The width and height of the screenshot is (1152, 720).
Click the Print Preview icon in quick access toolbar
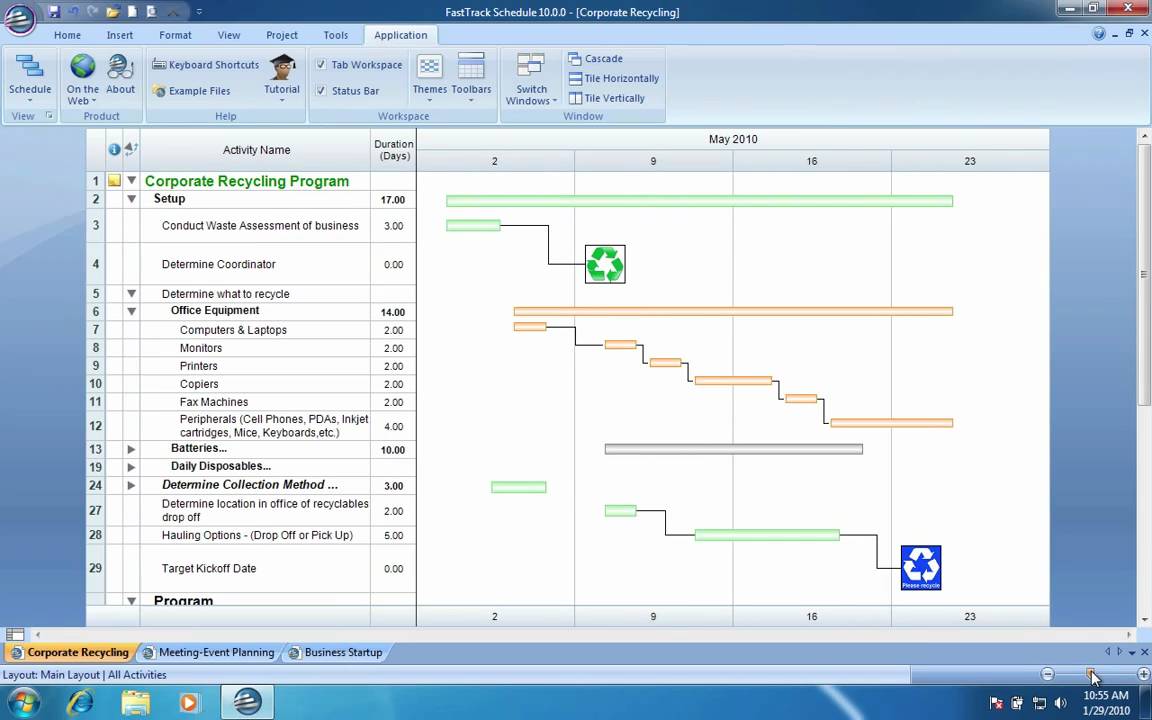[152, 12]
